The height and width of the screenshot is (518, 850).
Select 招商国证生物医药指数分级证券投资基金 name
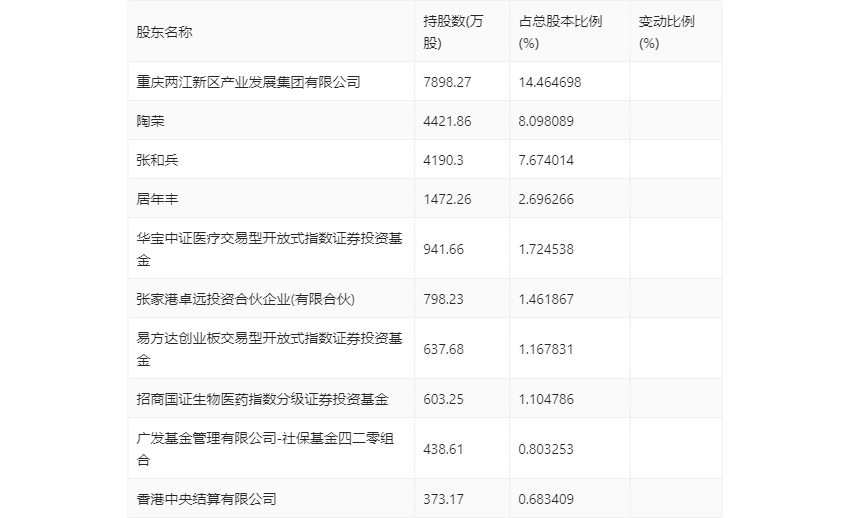click(x=262, y=399)
